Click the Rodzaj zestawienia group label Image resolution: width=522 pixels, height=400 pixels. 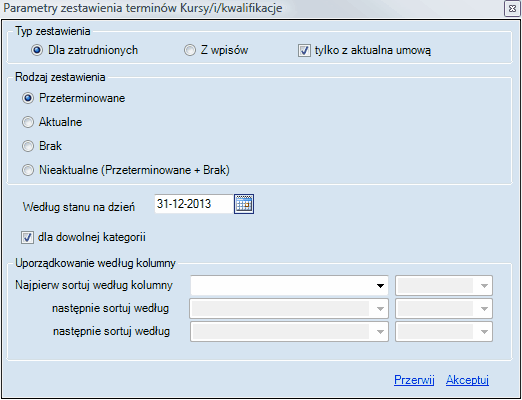pos(60,77)
